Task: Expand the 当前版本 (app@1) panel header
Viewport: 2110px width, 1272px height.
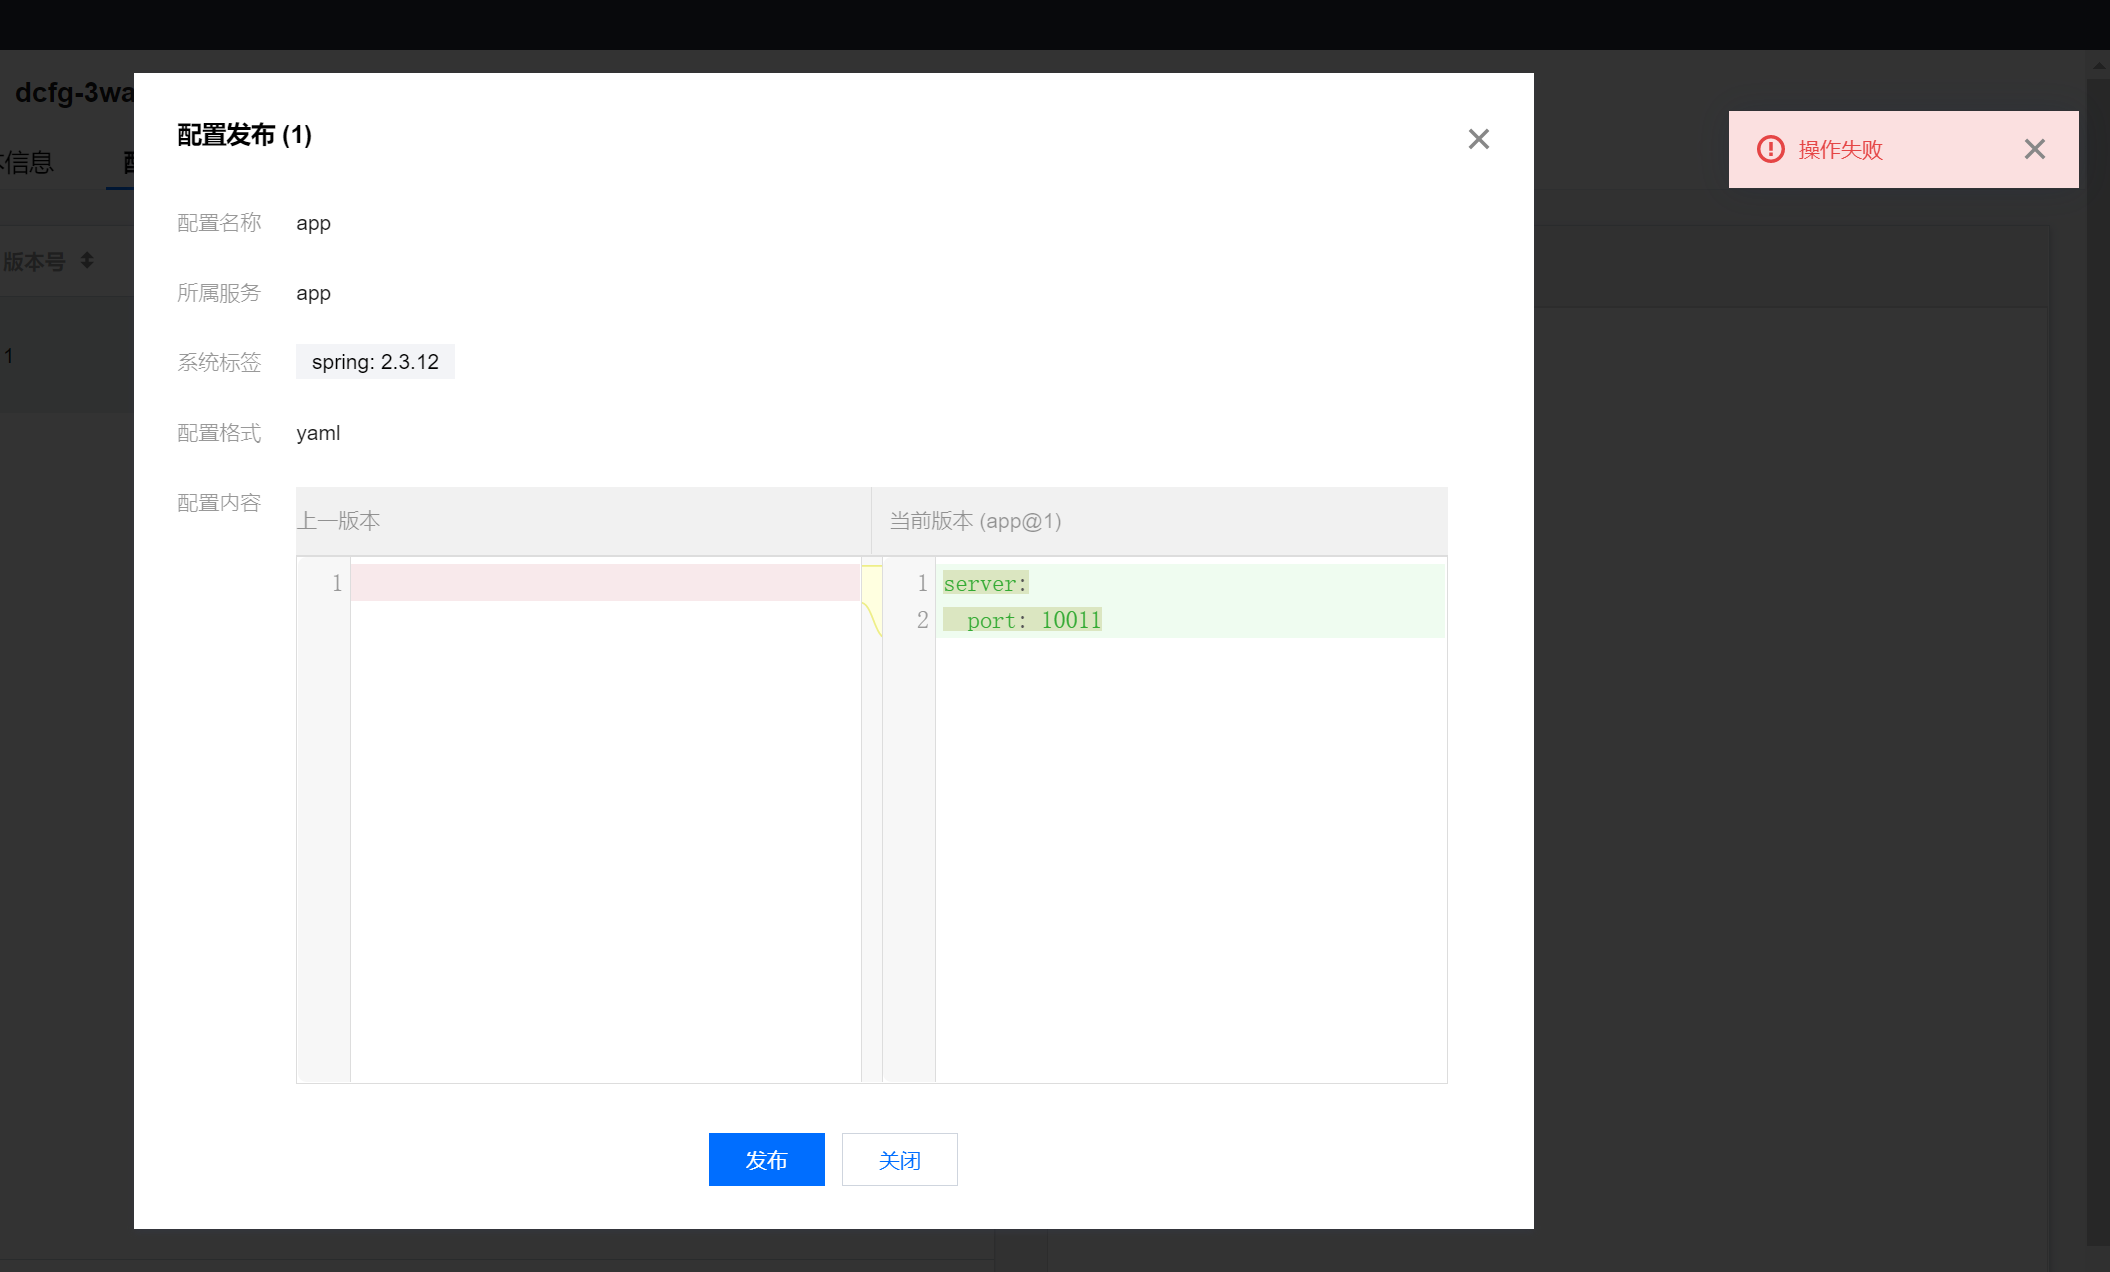Action: [976, 521]
